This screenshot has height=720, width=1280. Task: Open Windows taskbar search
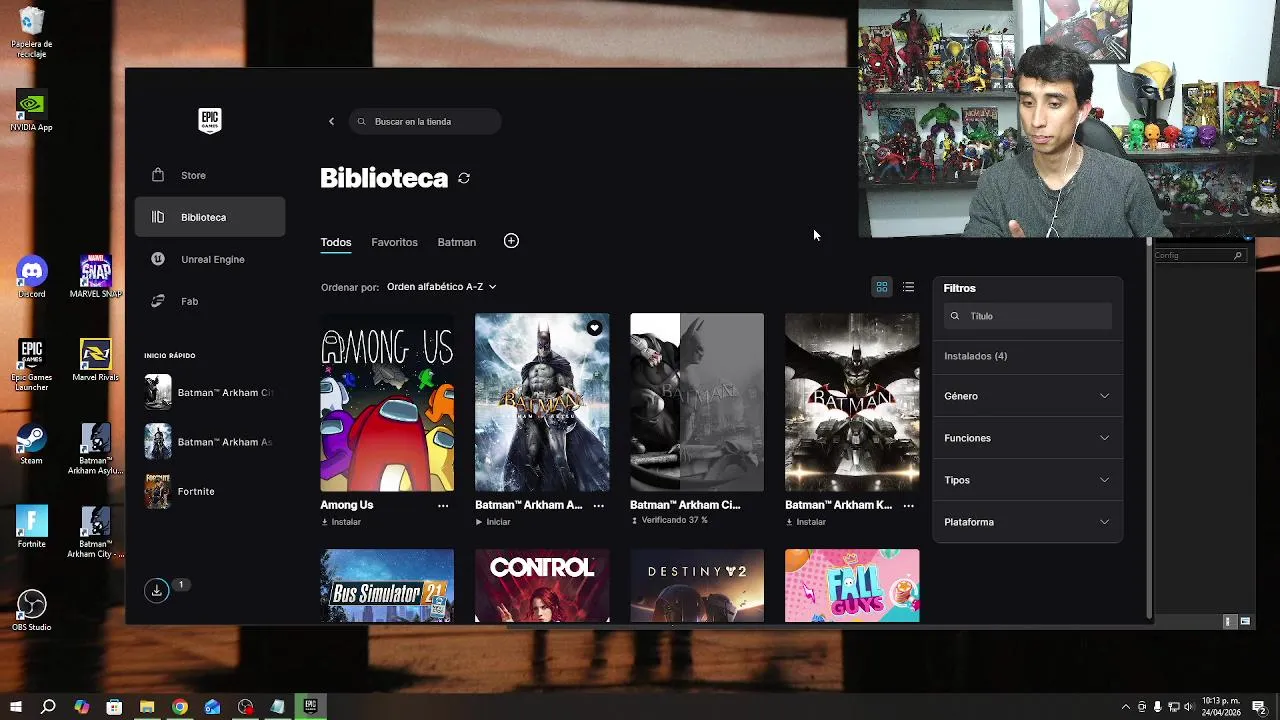[x=48, y=707]
